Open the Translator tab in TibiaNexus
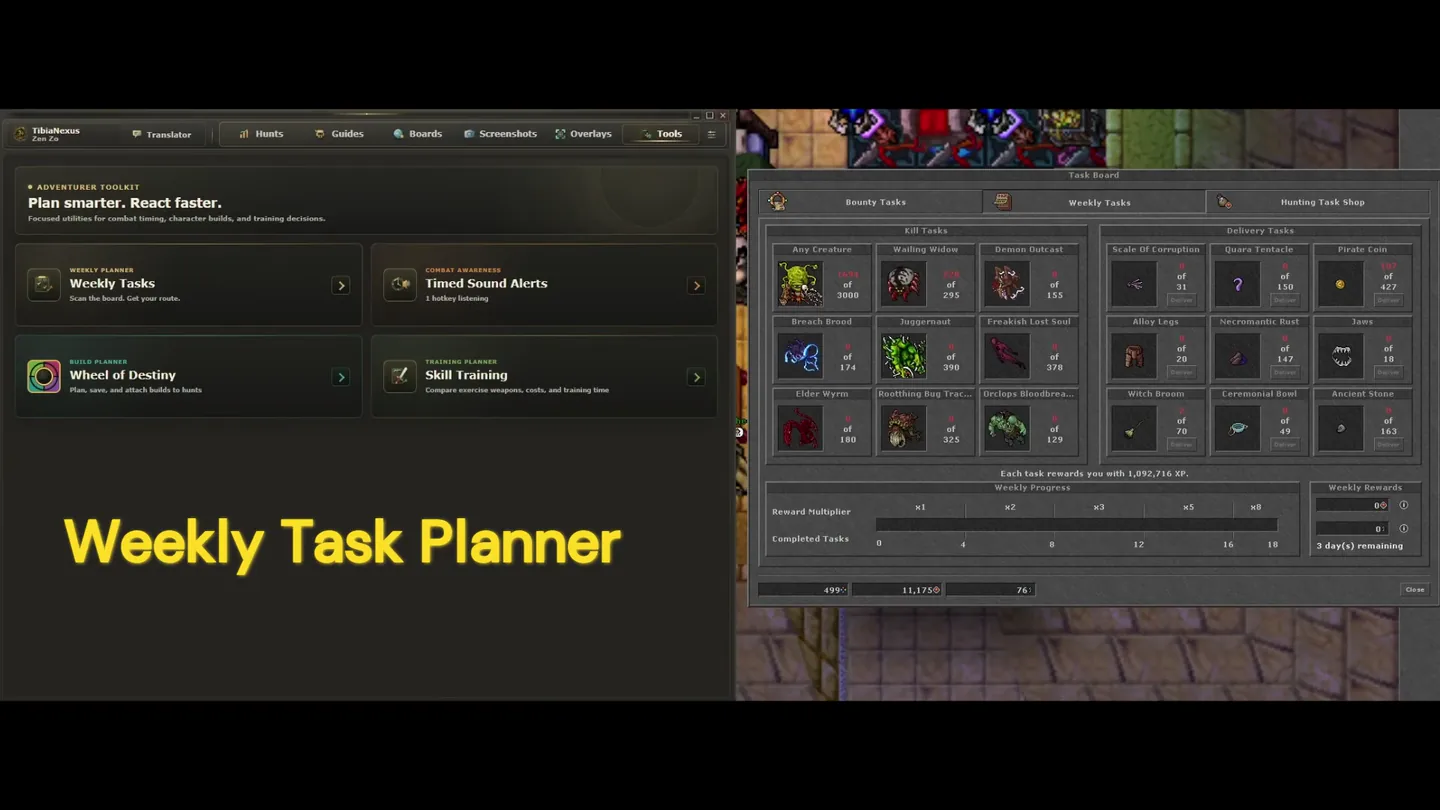This screenshot has width=1440, height=810. point(162,134)
